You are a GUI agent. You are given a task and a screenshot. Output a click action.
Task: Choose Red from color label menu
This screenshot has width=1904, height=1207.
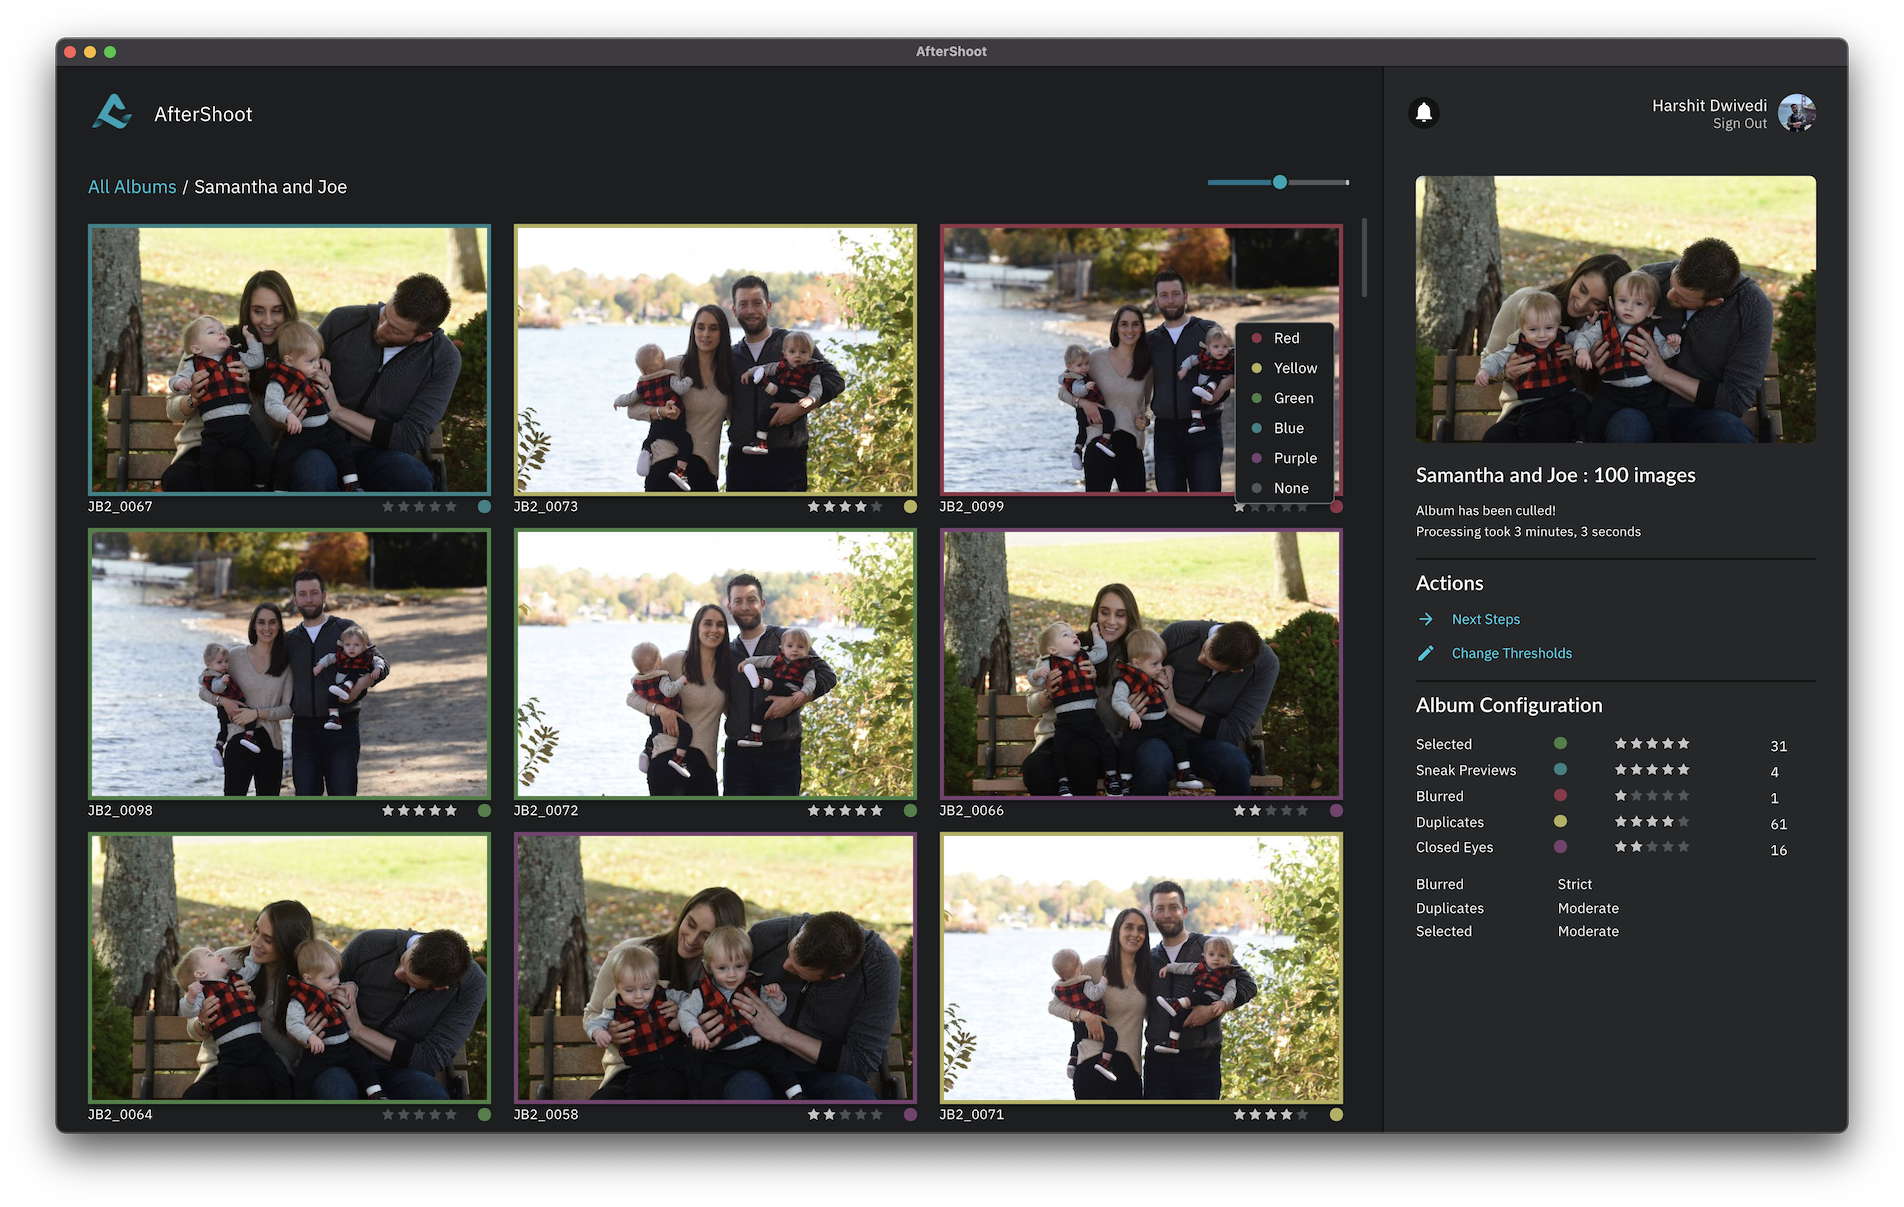pos(1285,339)
